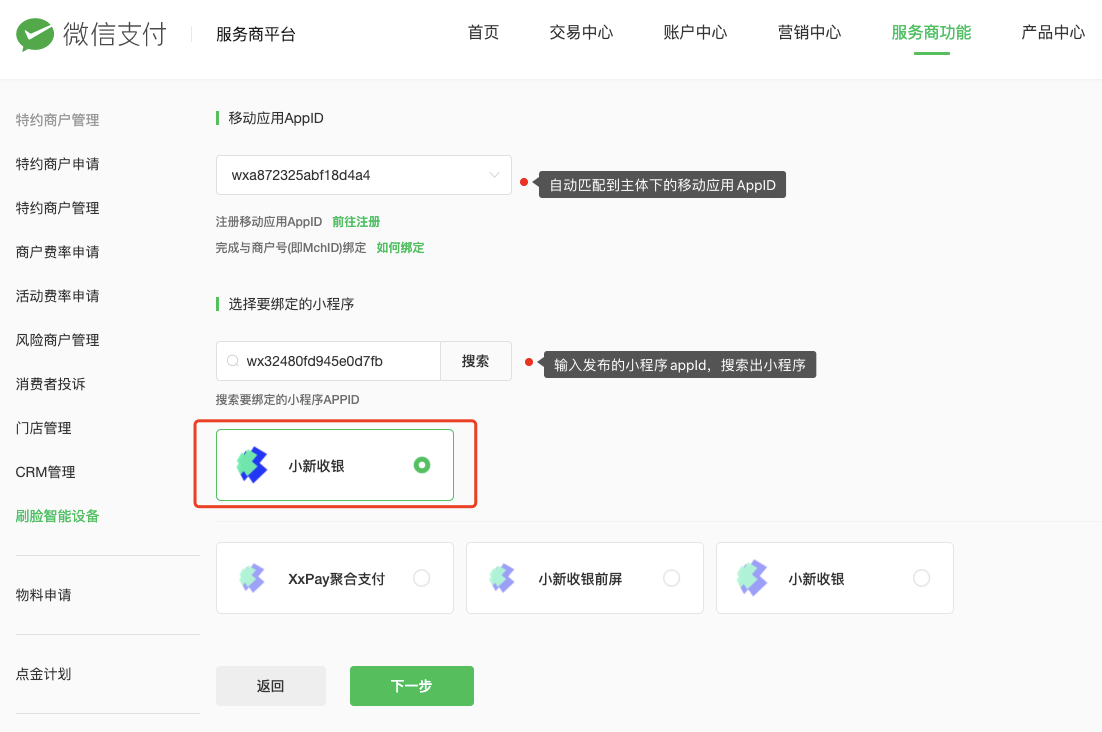The height and width of the screenshot is (732, 1102).
Task: Click the XxPay聚合支付 app icon
Action: (252, 578)
